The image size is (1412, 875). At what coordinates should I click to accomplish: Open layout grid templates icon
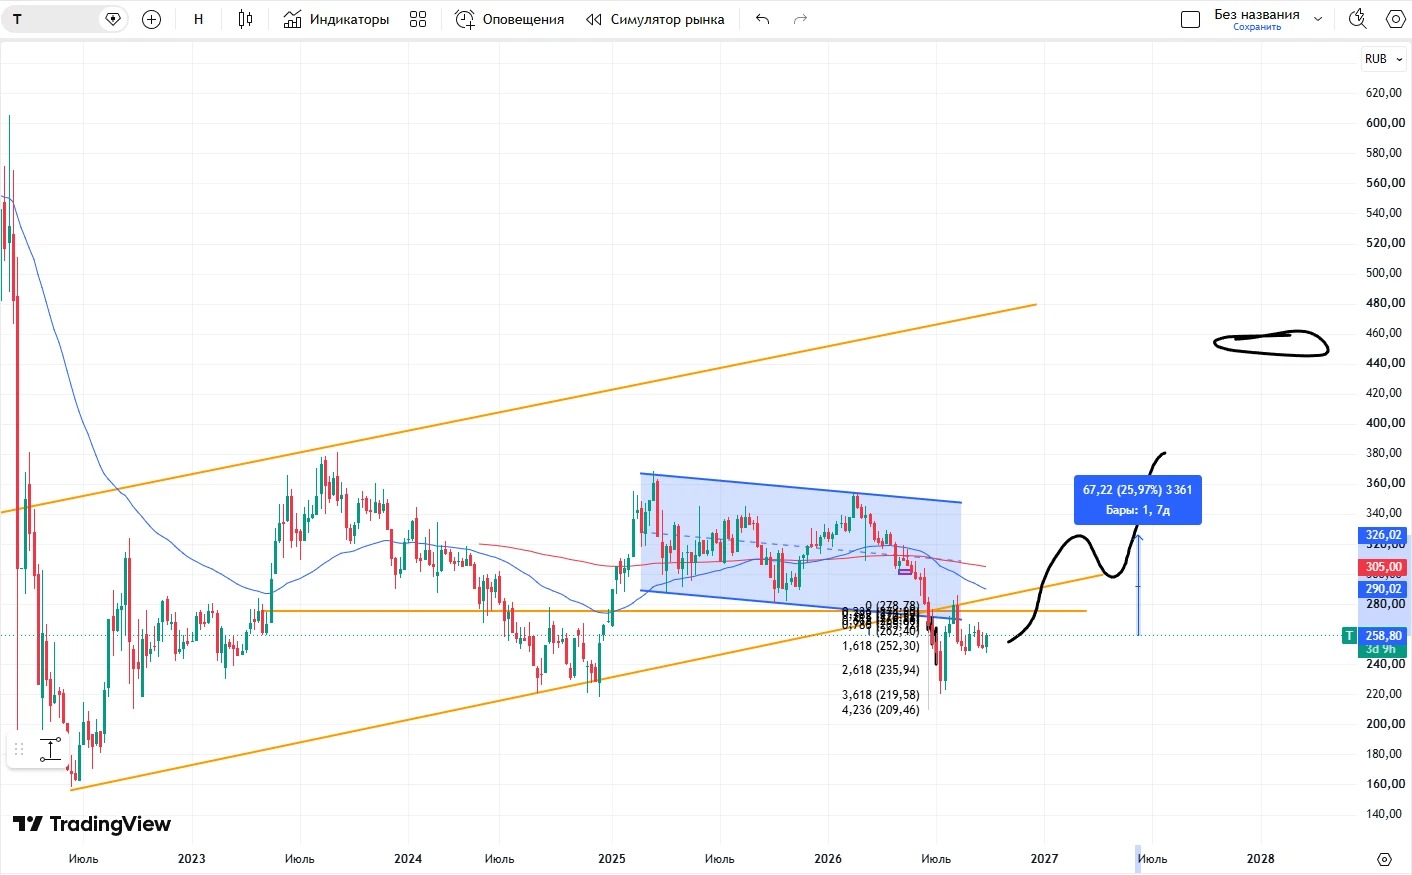tap(418, 19)
